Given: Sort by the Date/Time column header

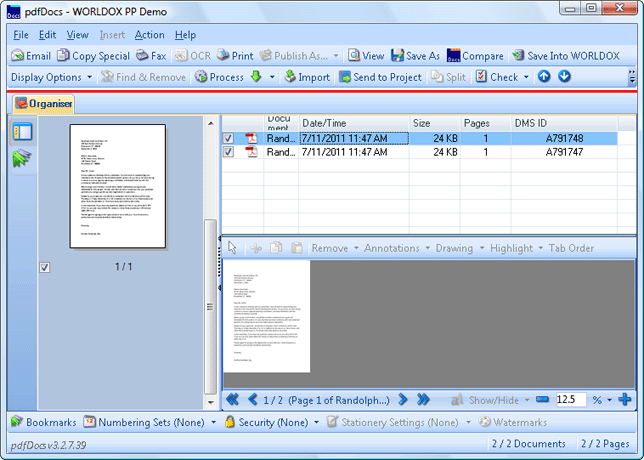Looking at the screenshot, I should click(354, 123).
